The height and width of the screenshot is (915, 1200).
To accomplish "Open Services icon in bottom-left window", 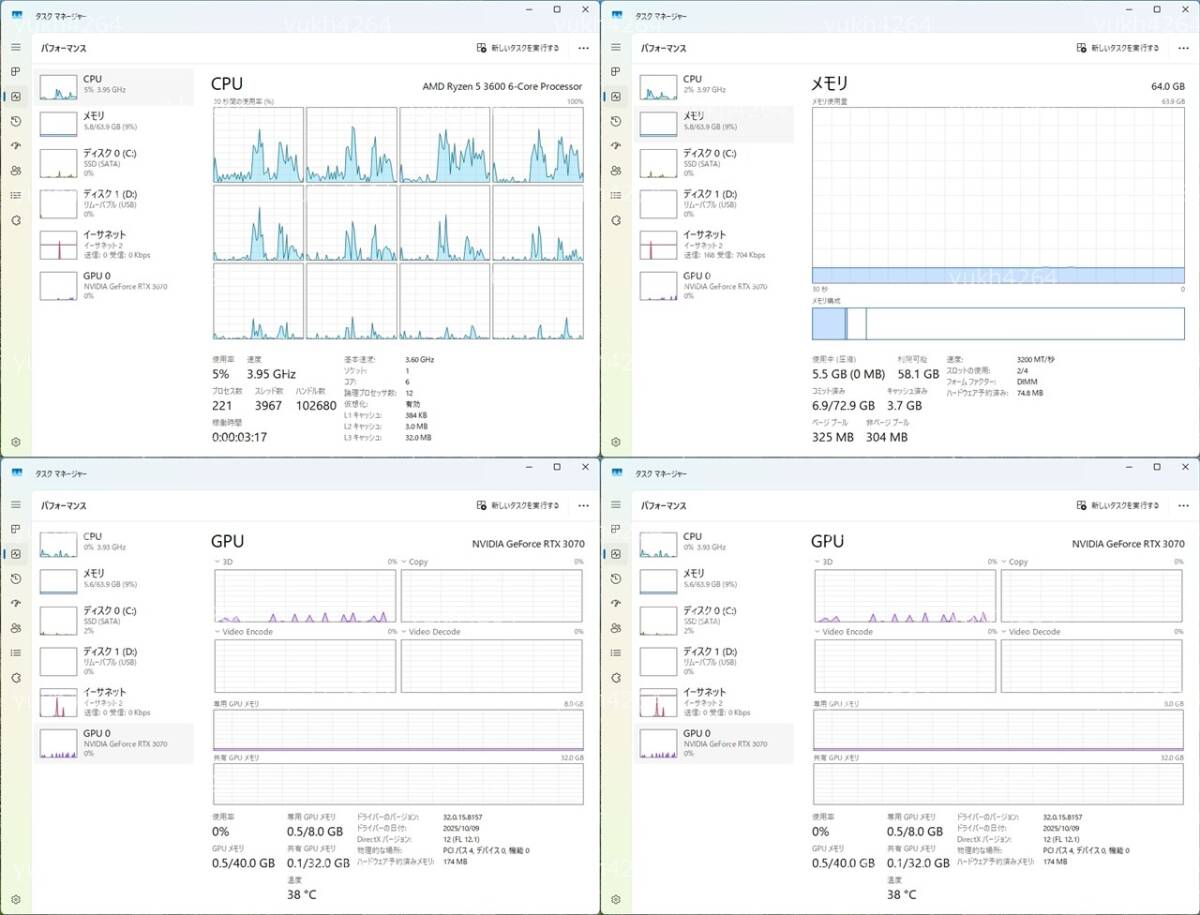I will point(16,677).
